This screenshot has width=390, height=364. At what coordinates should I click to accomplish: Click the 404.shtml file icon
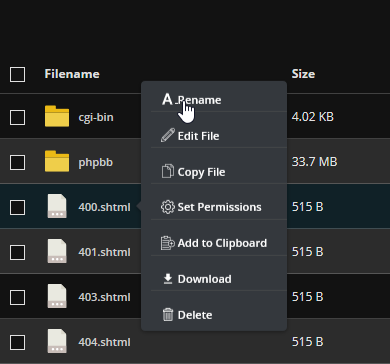[x=57, y=341]
